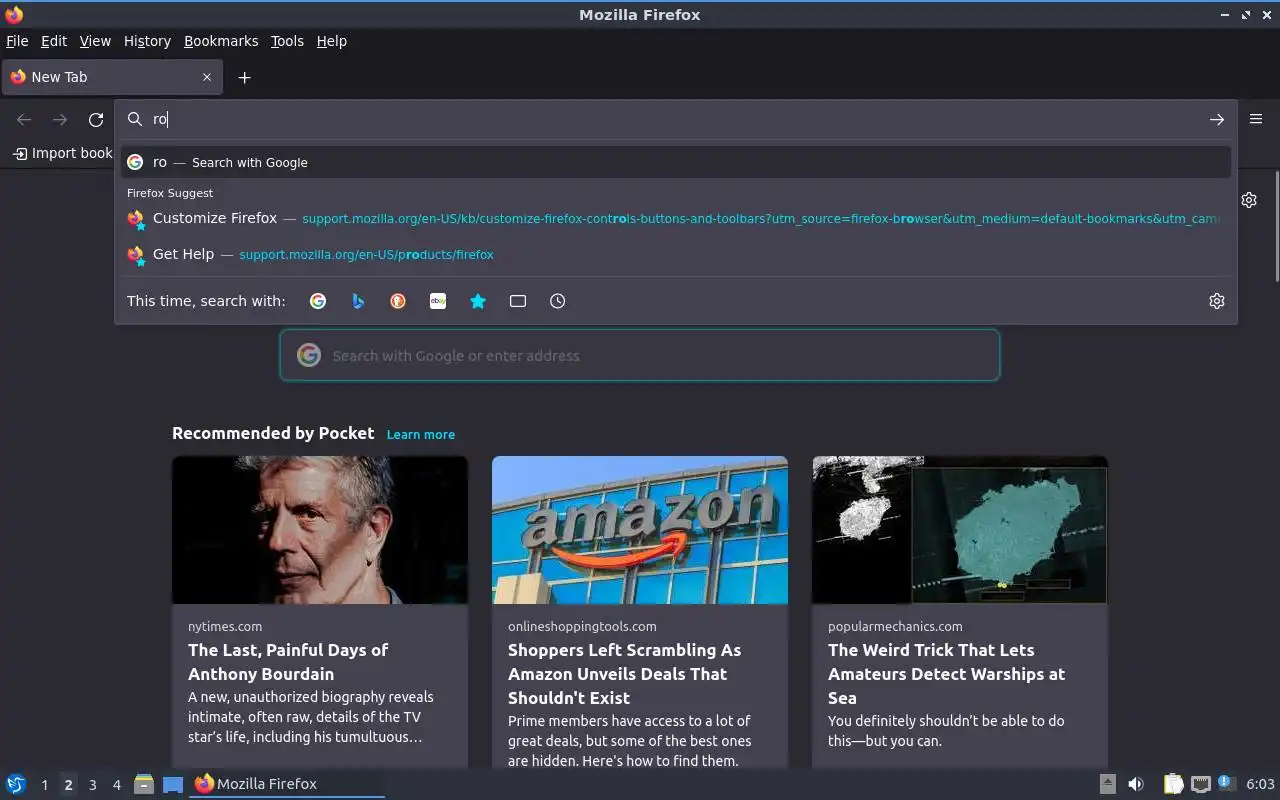Screen dimensions: 1280x800
Task: Focus the page's Google search box
Action: [640, 355]
